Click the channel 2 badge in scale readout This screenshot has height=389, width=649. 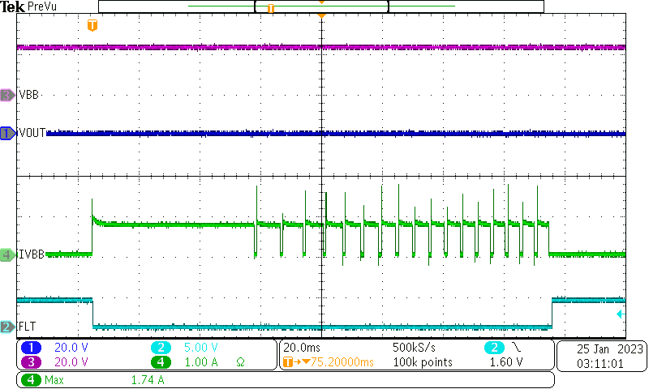coord(161,348)
